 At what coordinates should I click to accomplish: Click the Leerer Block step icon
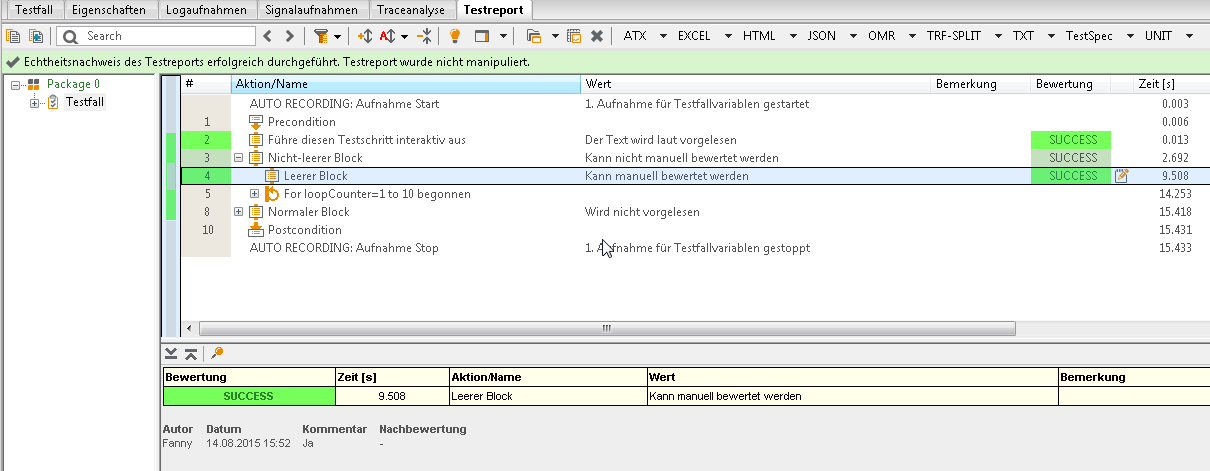[x=271, y=176]
